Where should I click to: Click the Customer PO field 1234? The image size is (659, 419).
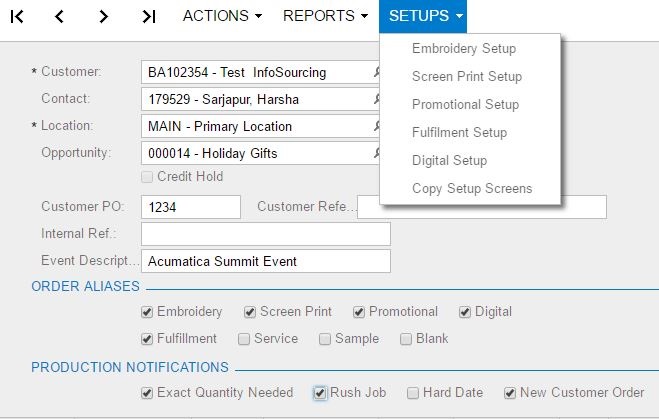[191, 207]
